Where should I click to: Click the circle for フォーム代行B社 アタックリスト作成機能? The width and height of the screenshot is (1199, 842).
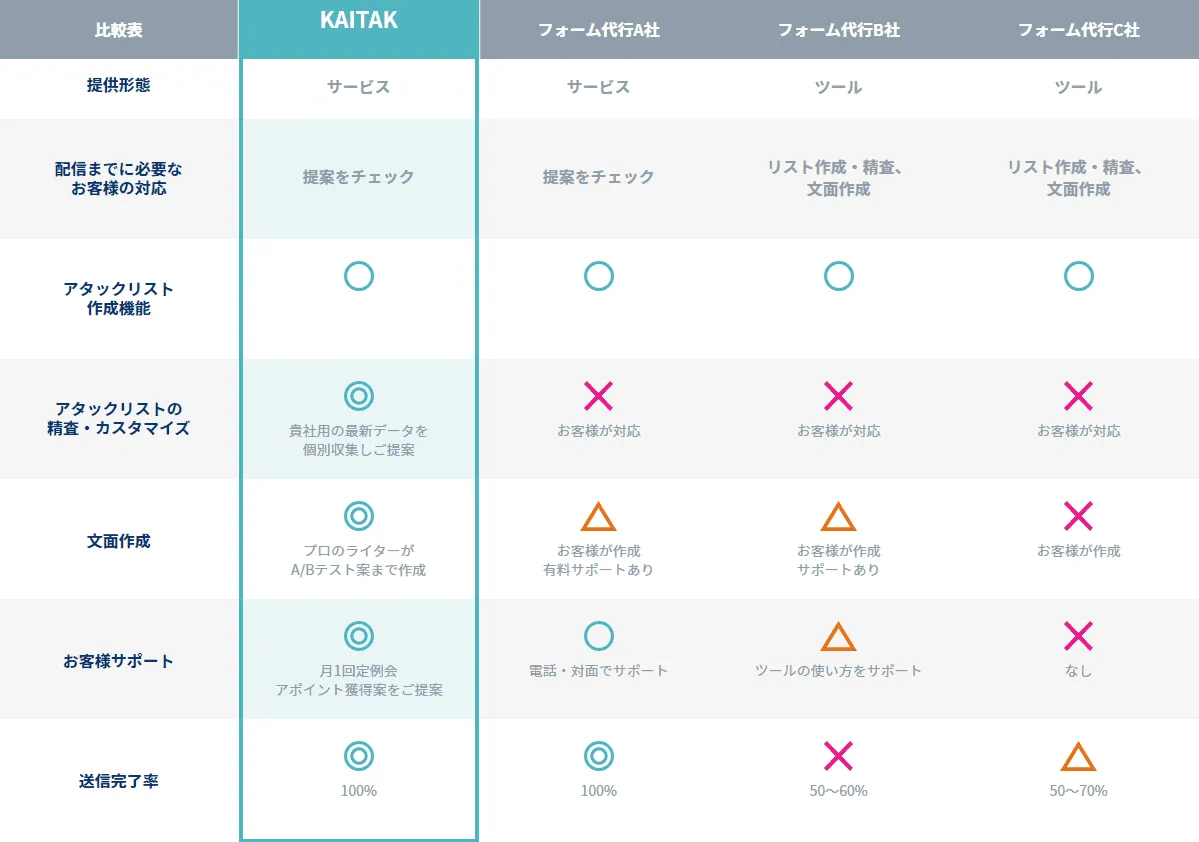coord(838,276)
